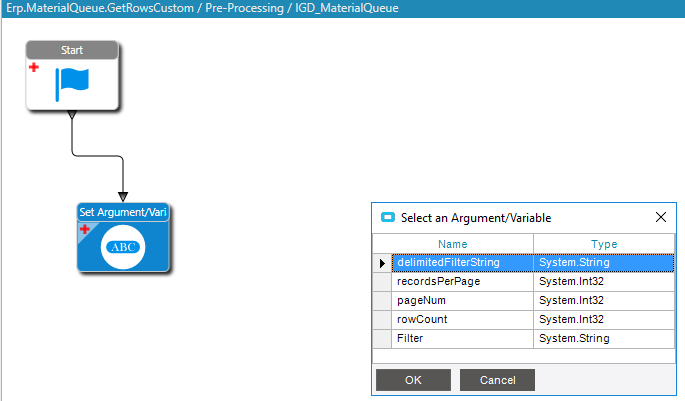
Task: Click System.String type of delimitedFilterString
Action: 604,263
